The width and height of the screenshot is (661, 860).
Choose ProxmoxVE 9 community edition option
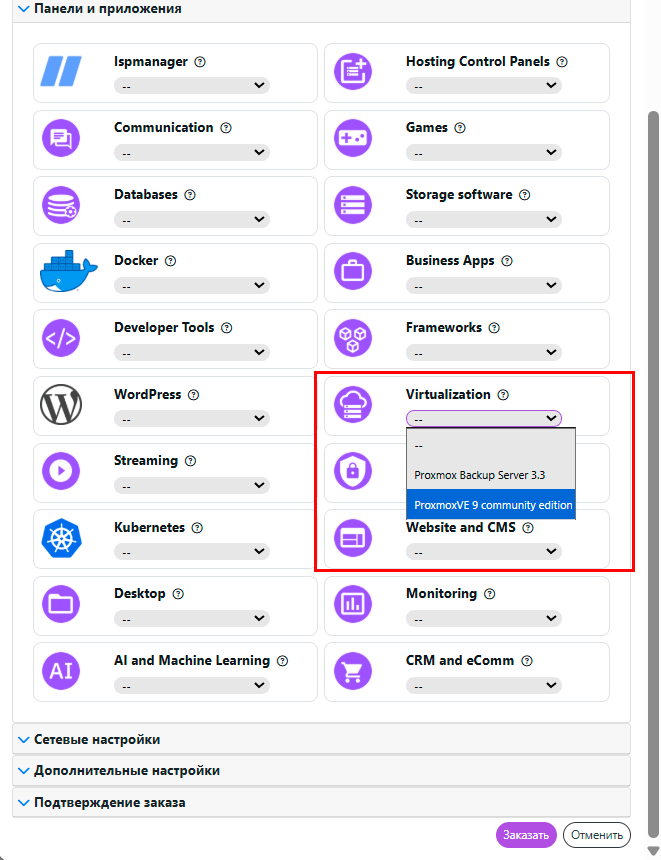pos(492,505)
